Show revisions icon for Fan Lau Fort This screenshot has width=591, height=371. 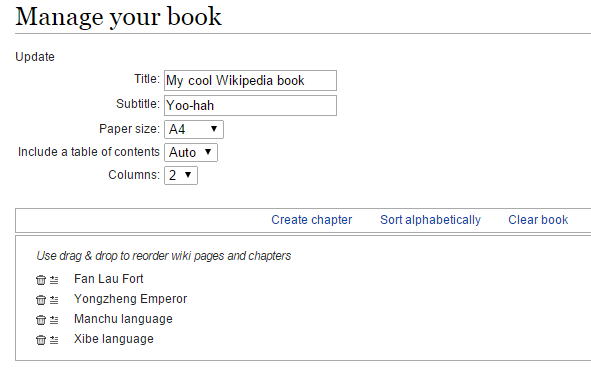(x=54, y=280)
